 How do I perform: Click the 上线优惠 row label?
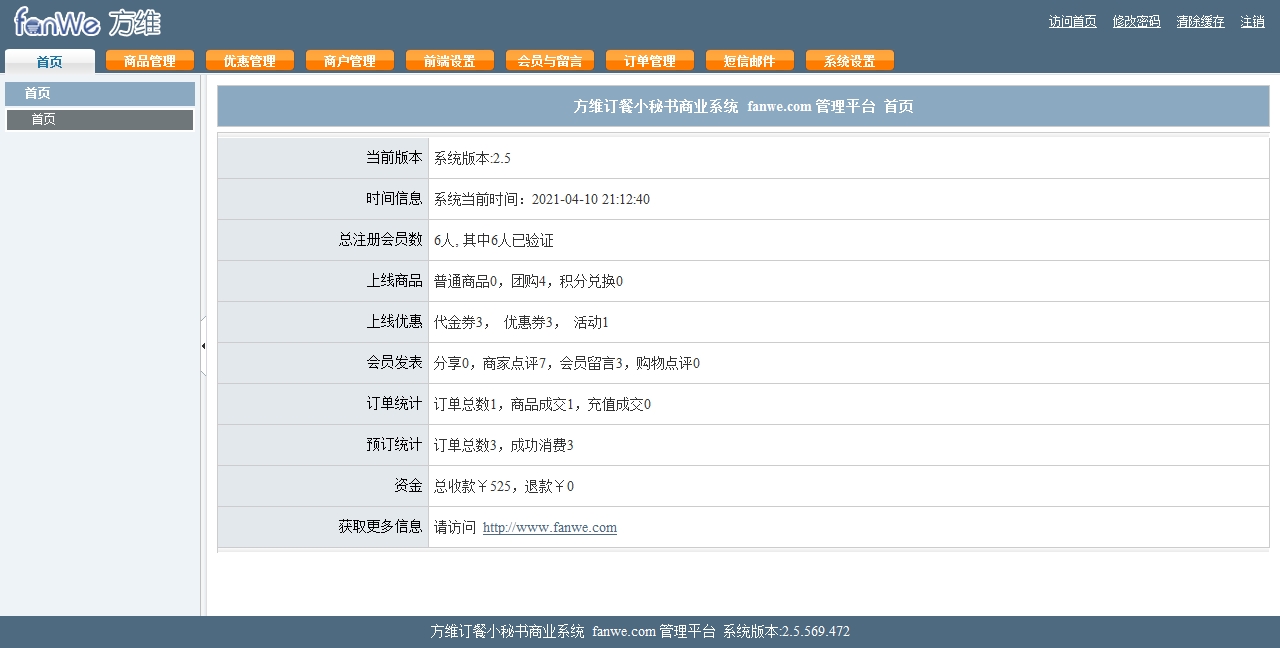point(394,321)
